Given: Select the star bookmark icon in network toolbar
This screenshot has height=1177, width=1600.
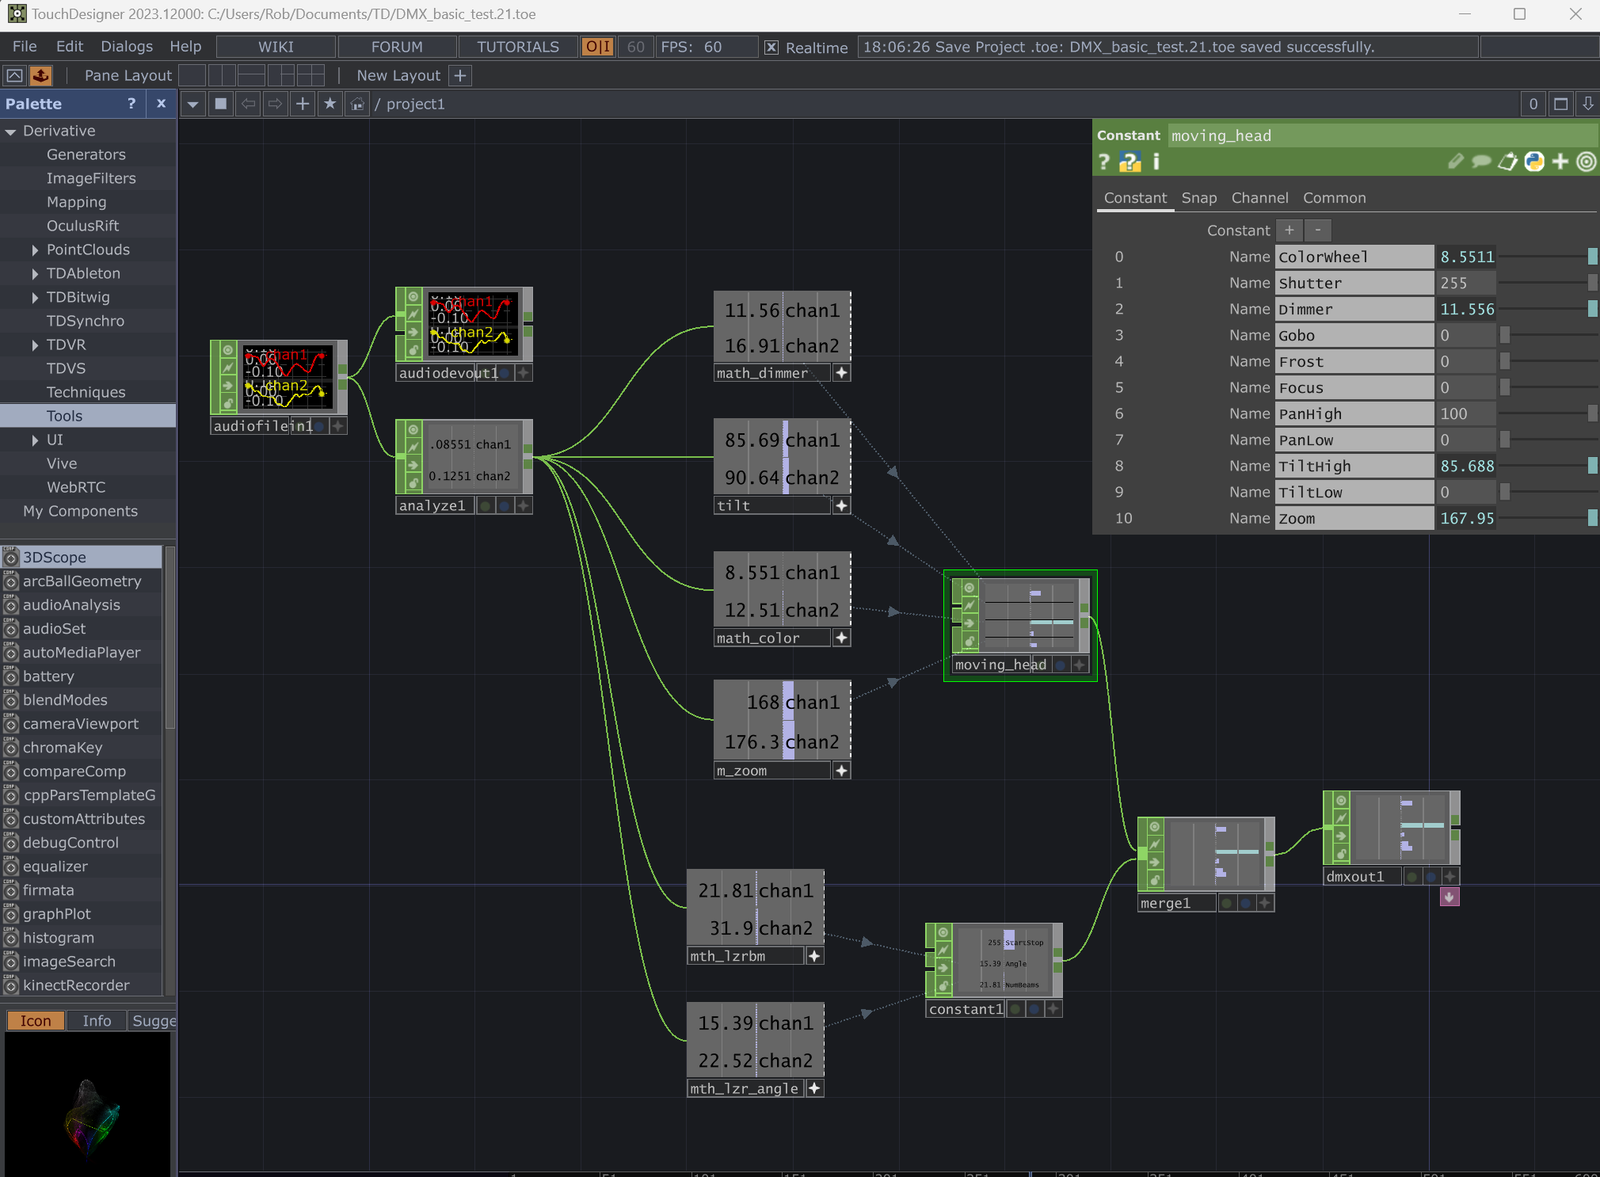Looking at the screenshot, I should [330, 103].
